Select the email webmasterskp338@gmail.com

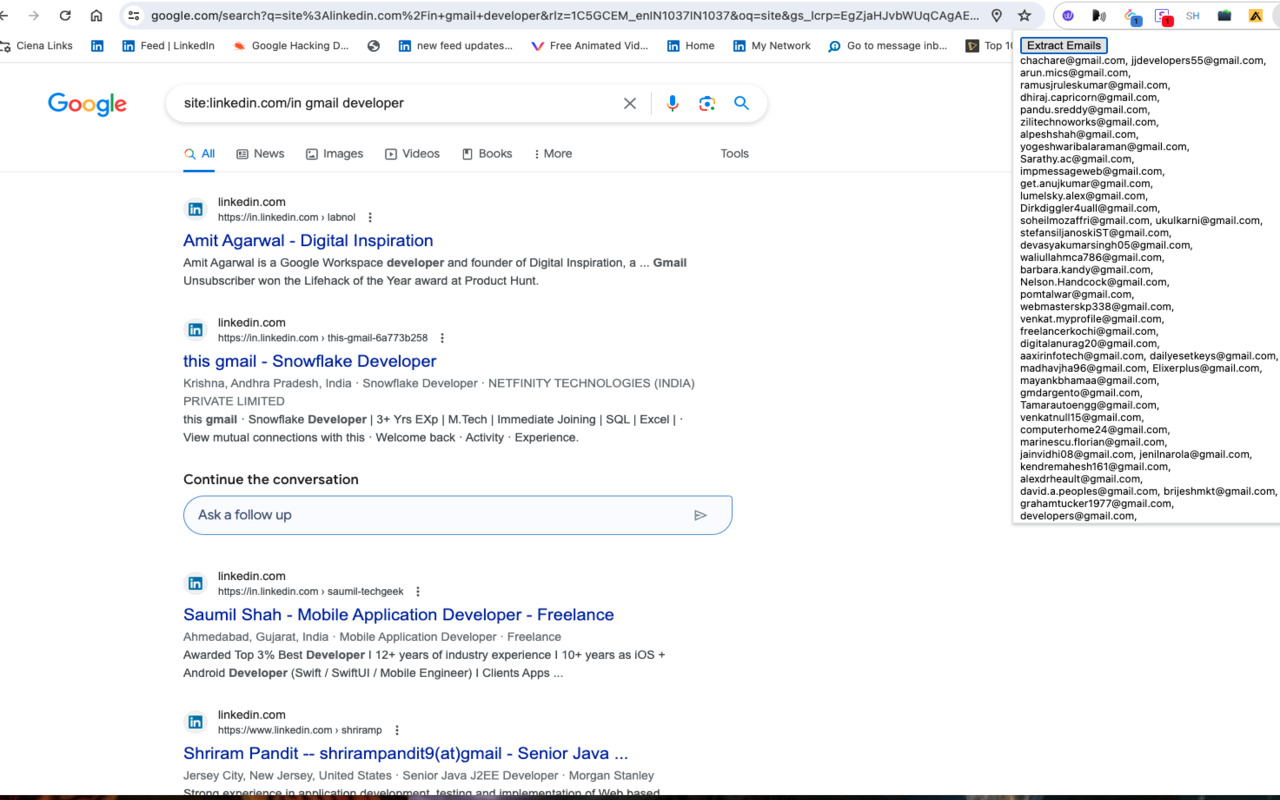coord(1097,307)
